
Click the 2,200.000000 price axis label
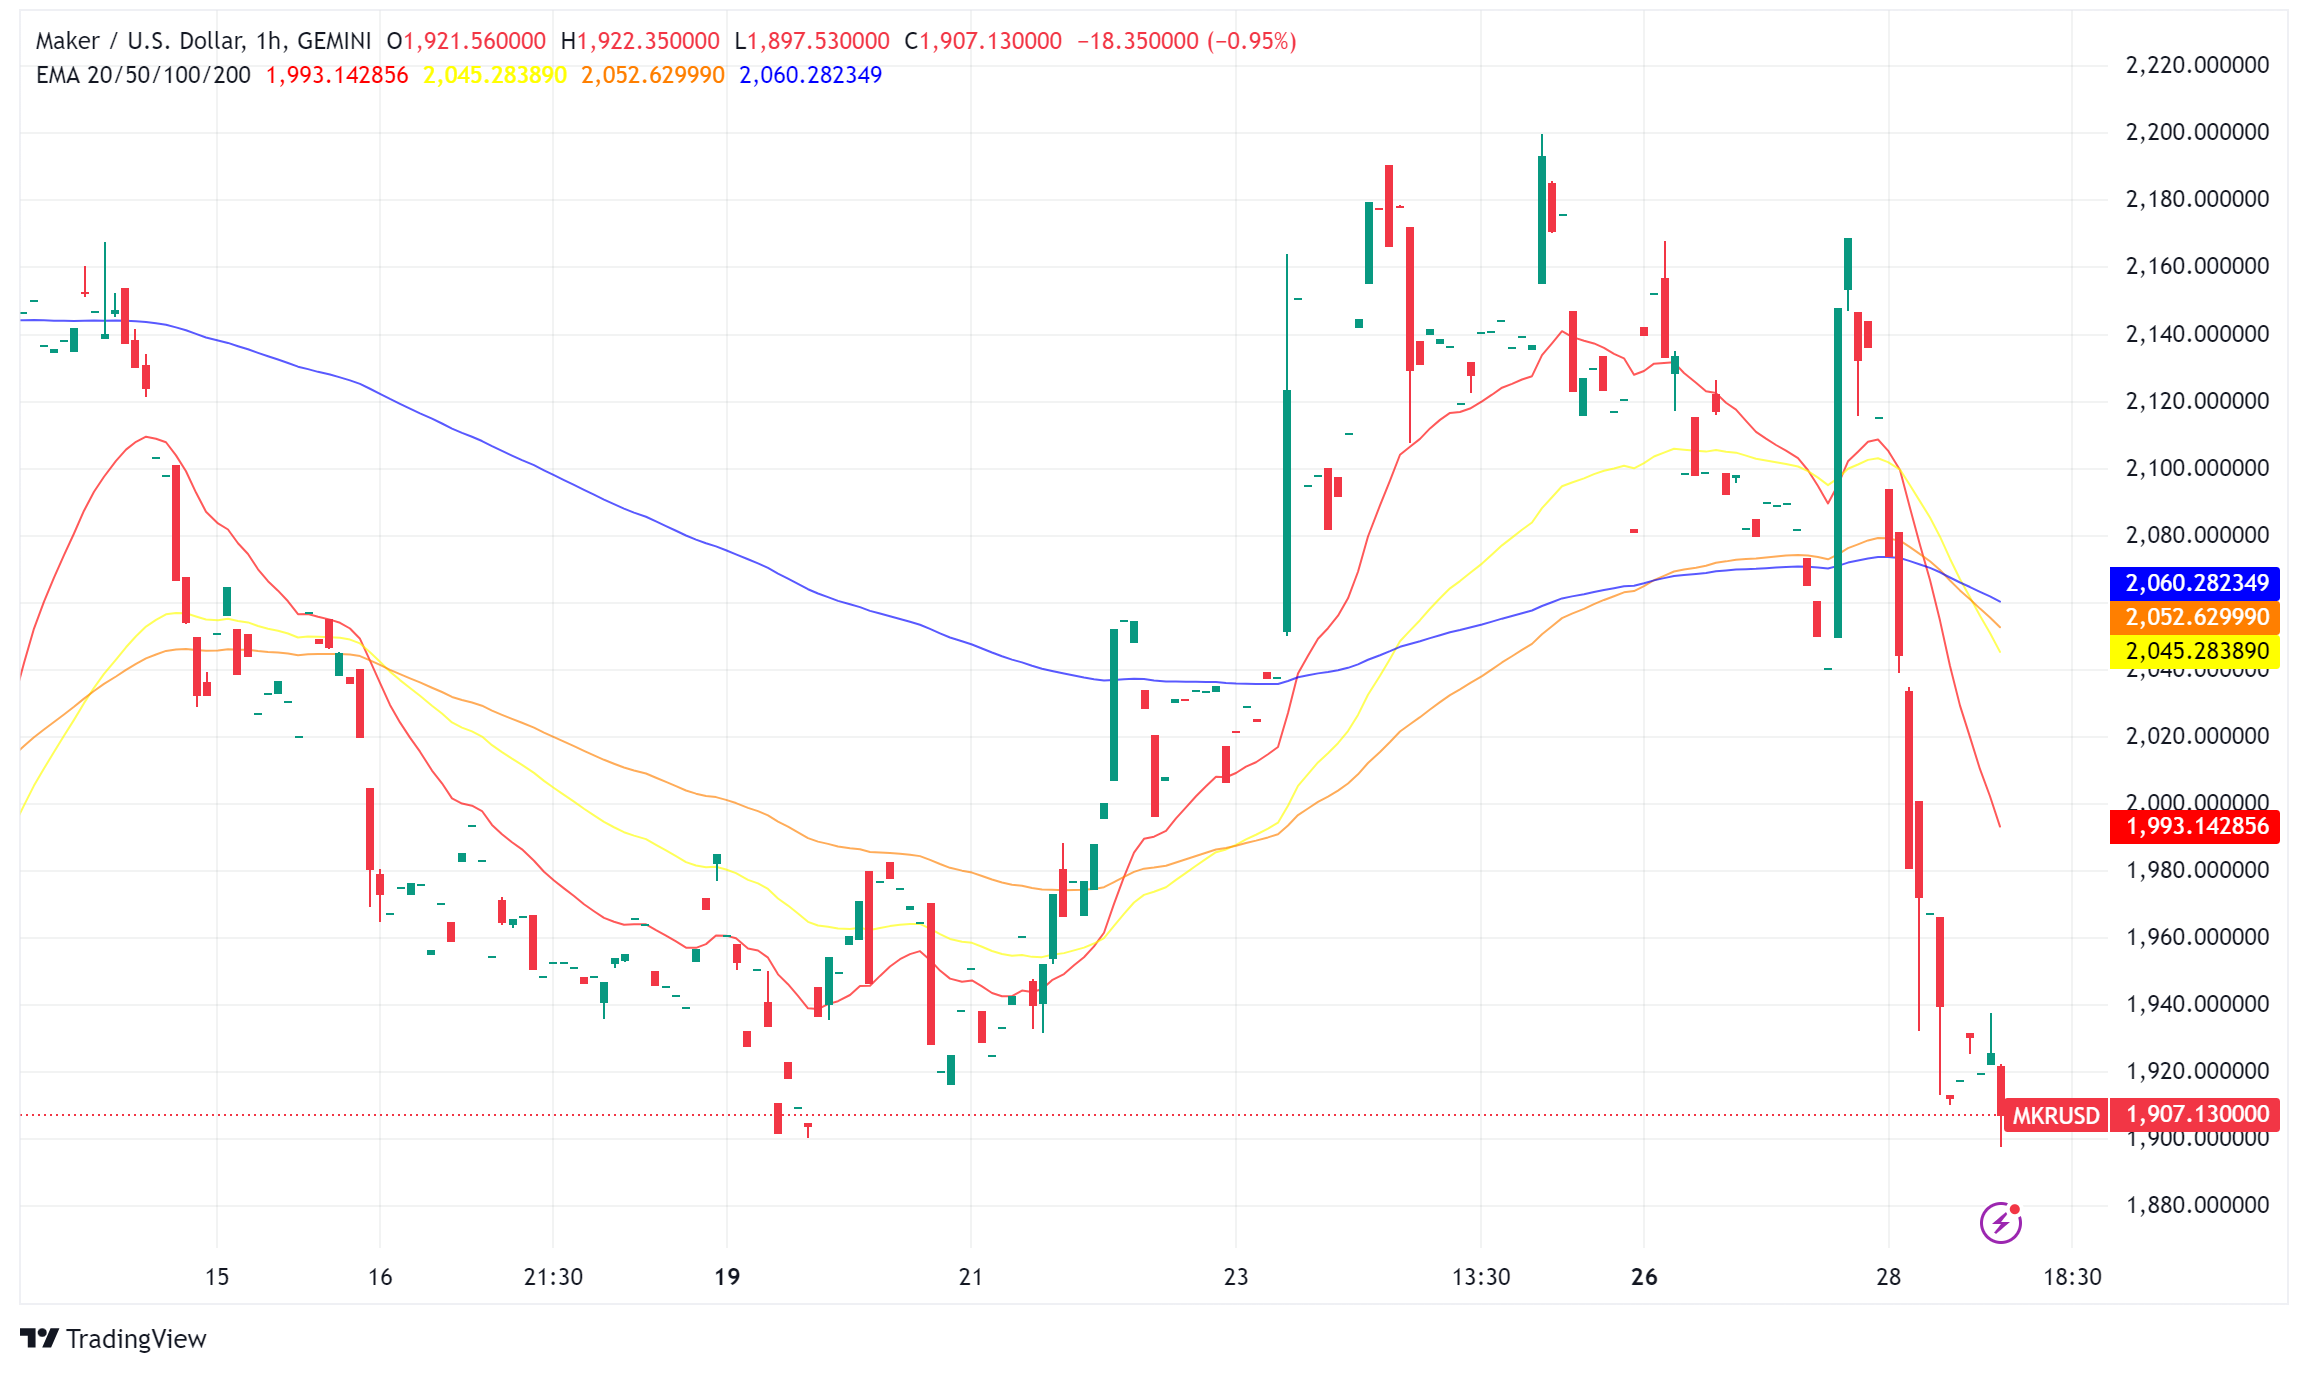tap(2196, 132)
